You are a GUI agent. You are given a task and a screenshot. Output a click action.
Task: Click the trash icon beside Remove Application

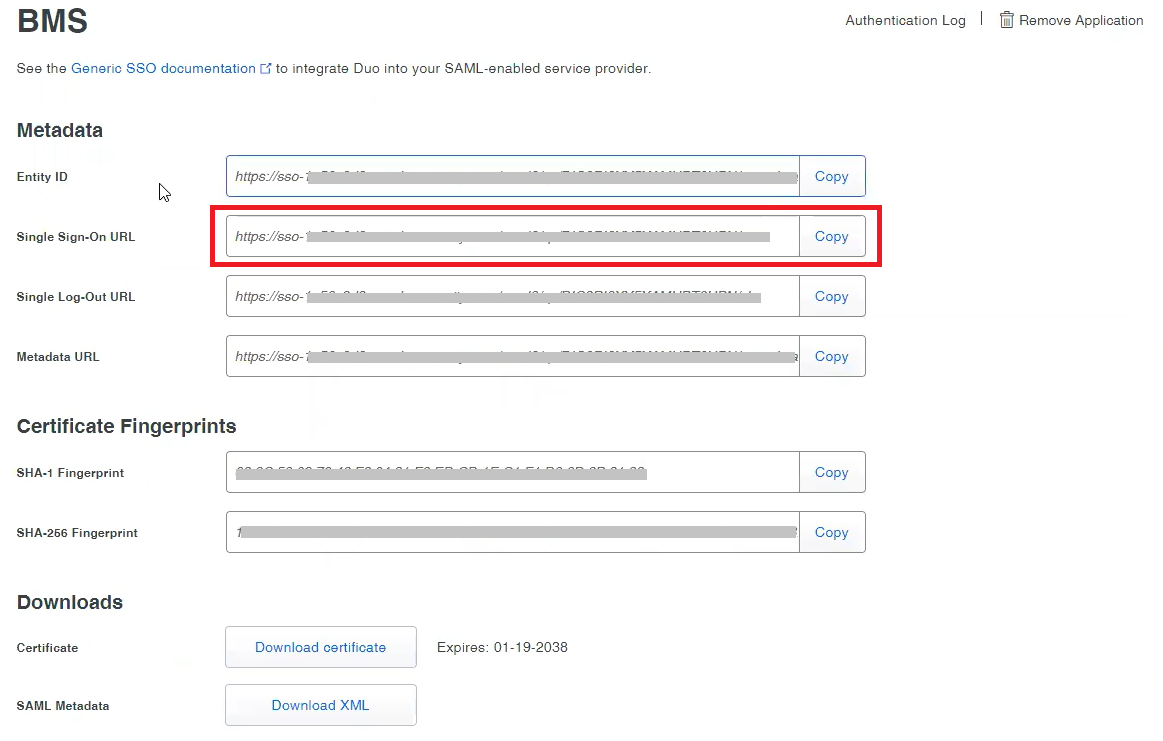[x=1007, y=20]
